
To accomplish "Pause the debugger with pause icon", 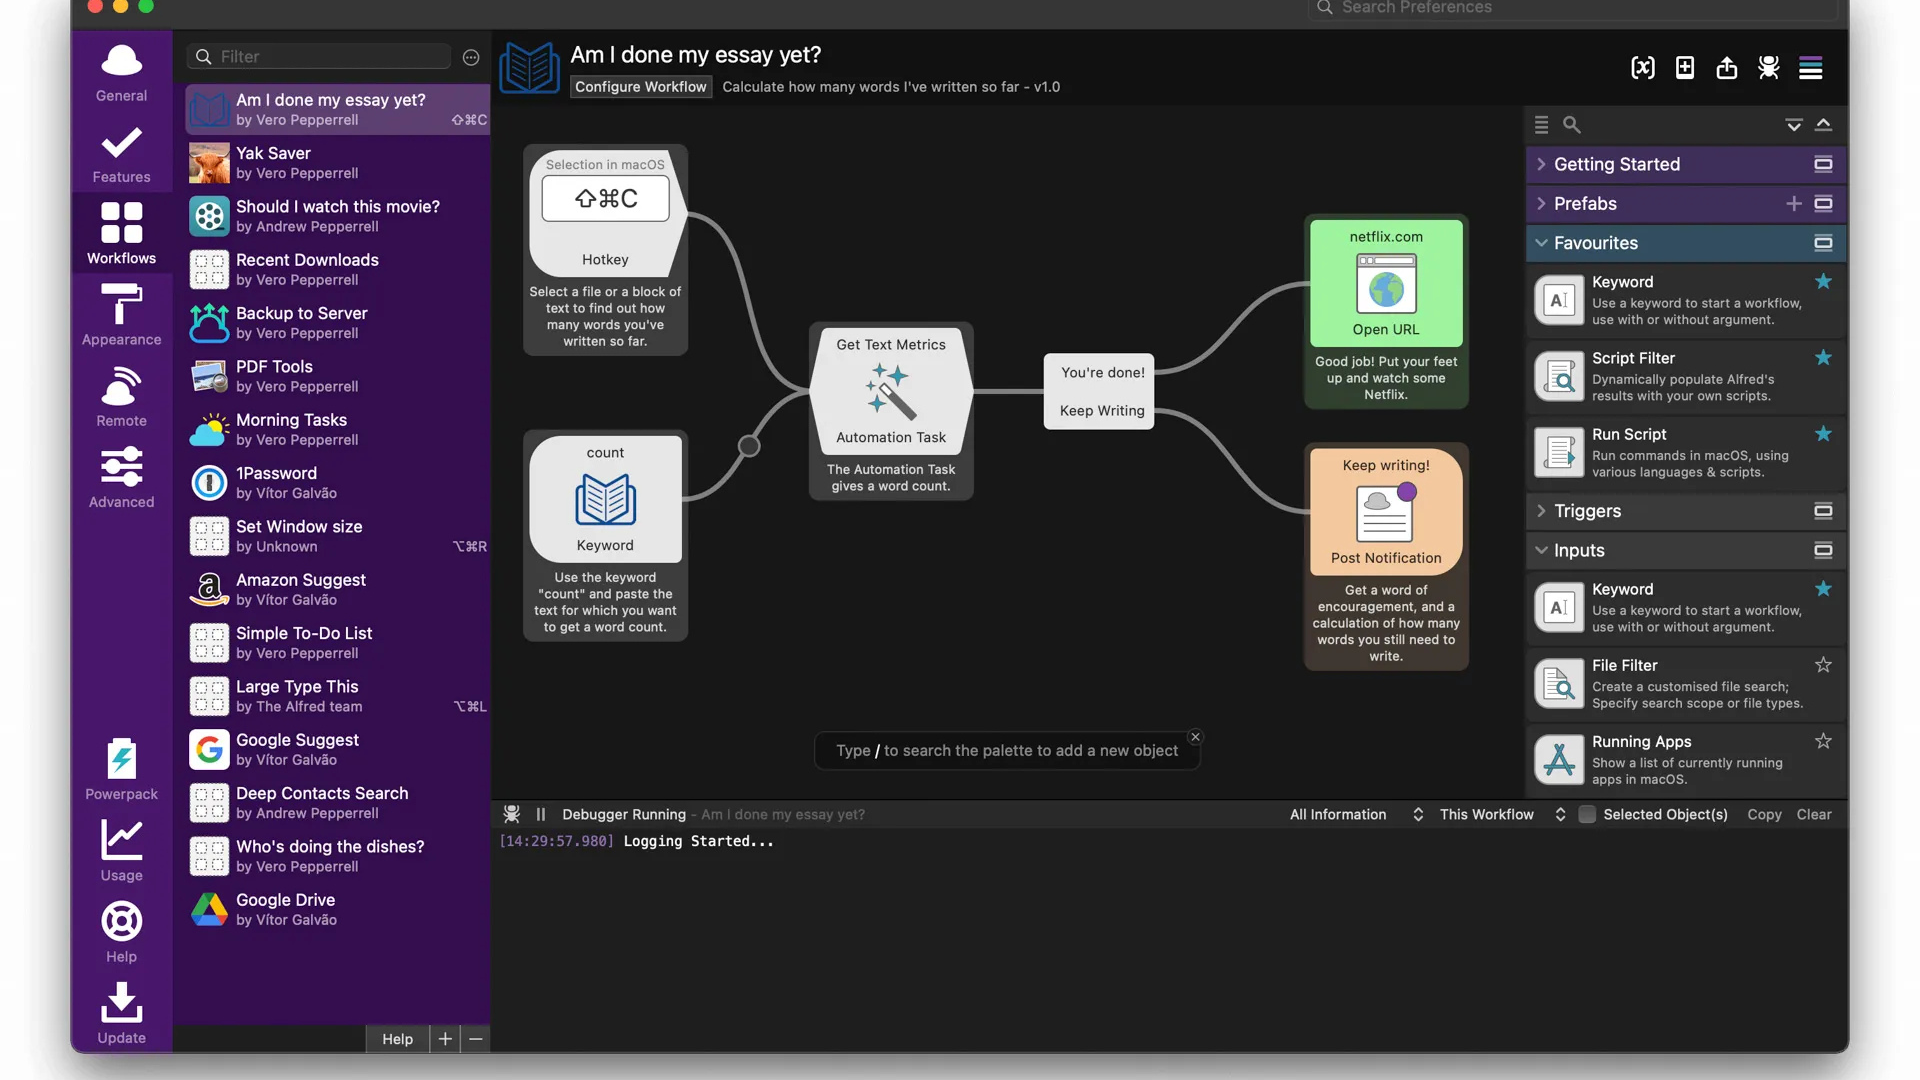I will pyautogui.click(x=541, y=815).
